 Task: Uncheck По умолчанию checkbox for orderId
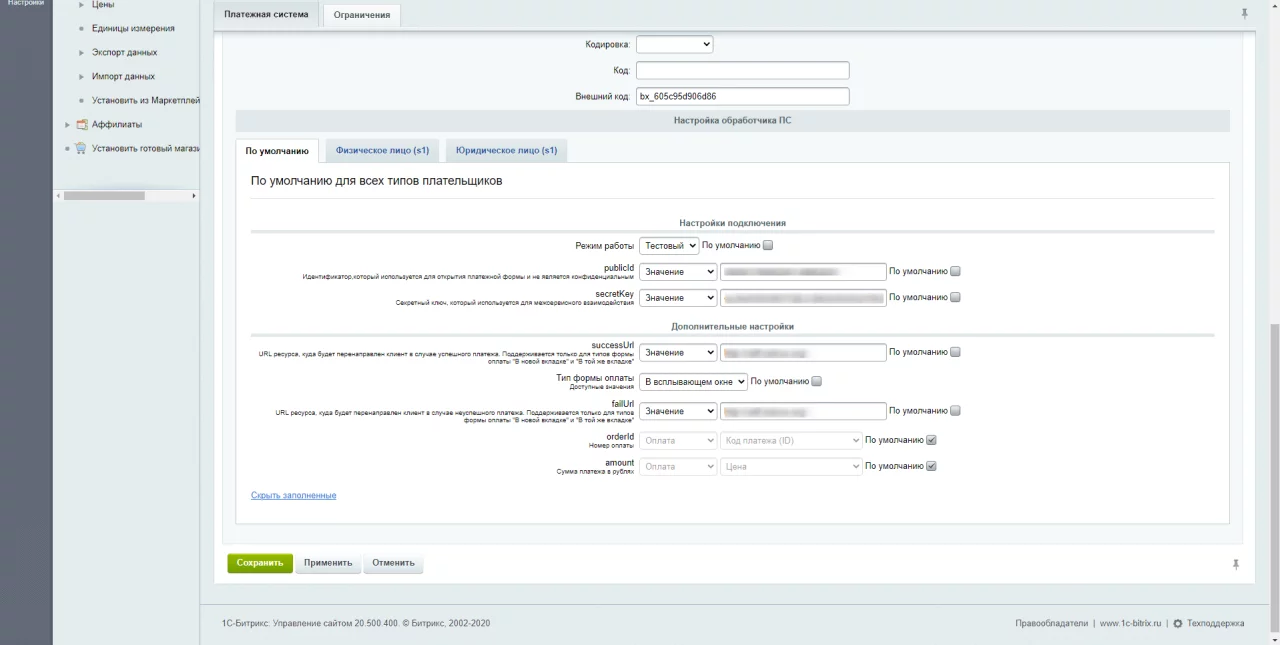931,440
